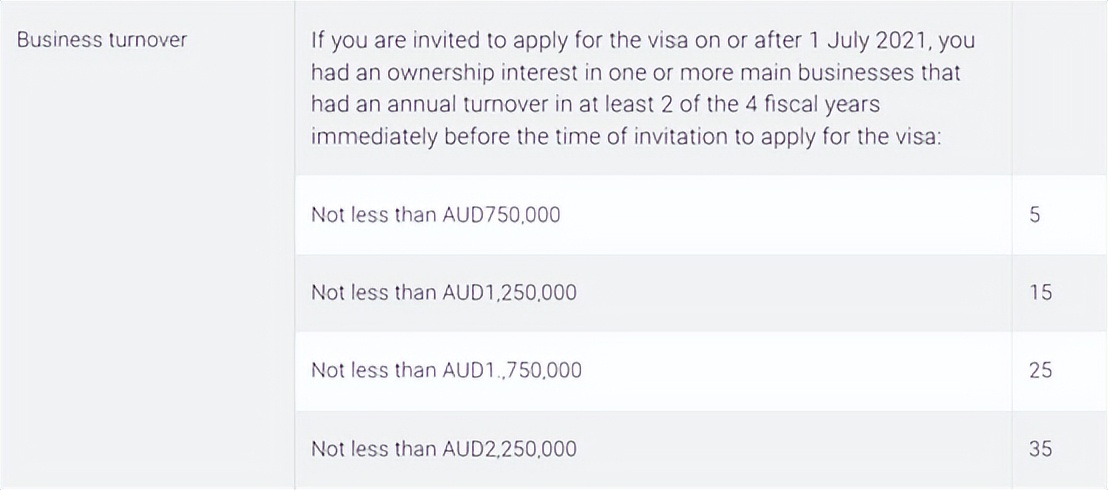Click the points value 15
Viewport: 1108px width, 490px height.
tap(1040, 293)
